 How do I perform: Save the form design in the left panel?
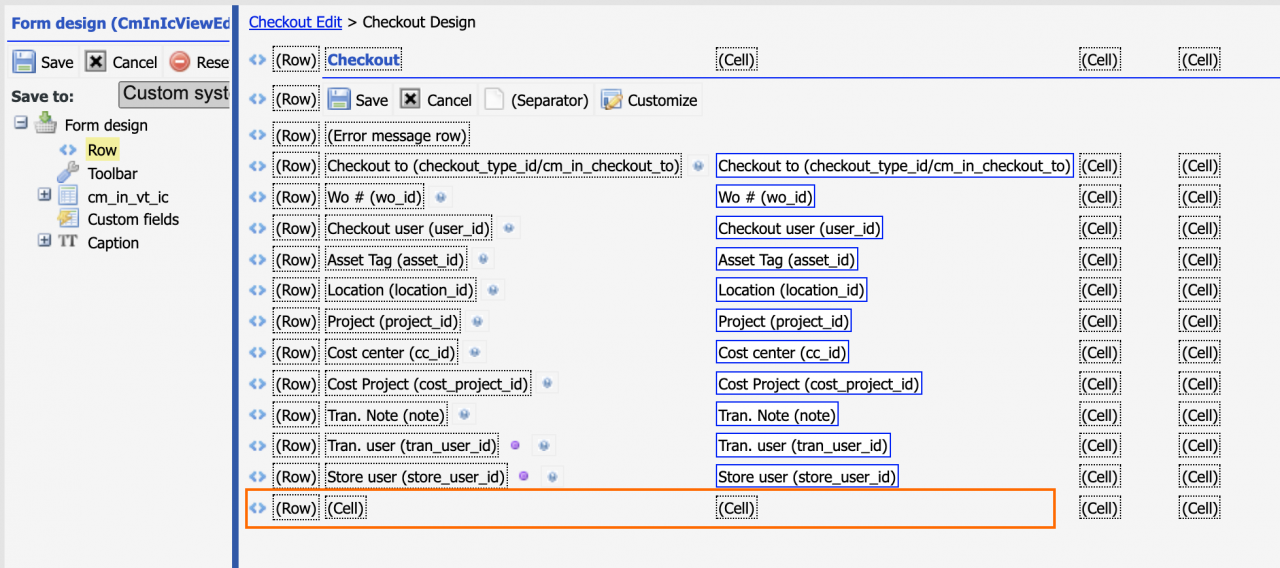click(43, 62)
